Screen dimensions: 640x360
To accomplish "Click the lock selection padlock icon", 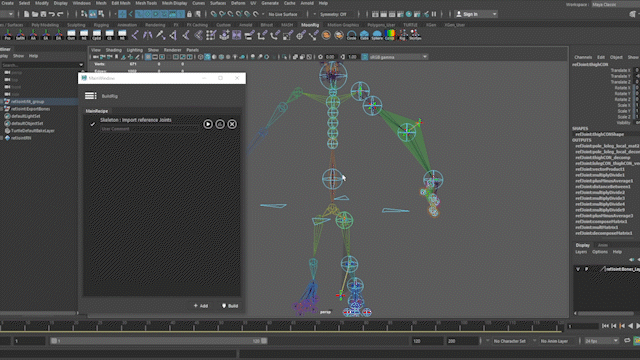I will click(x=189, y=14).
